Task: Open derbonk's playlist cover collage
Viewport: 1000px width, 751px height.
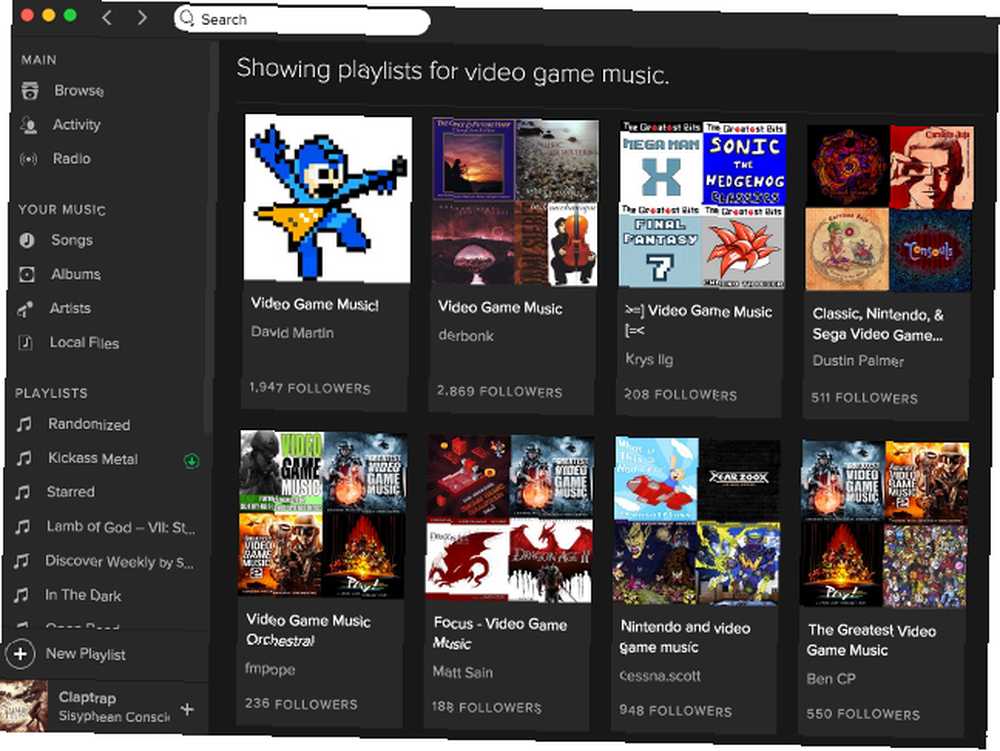Action: [x=515, y=202]
